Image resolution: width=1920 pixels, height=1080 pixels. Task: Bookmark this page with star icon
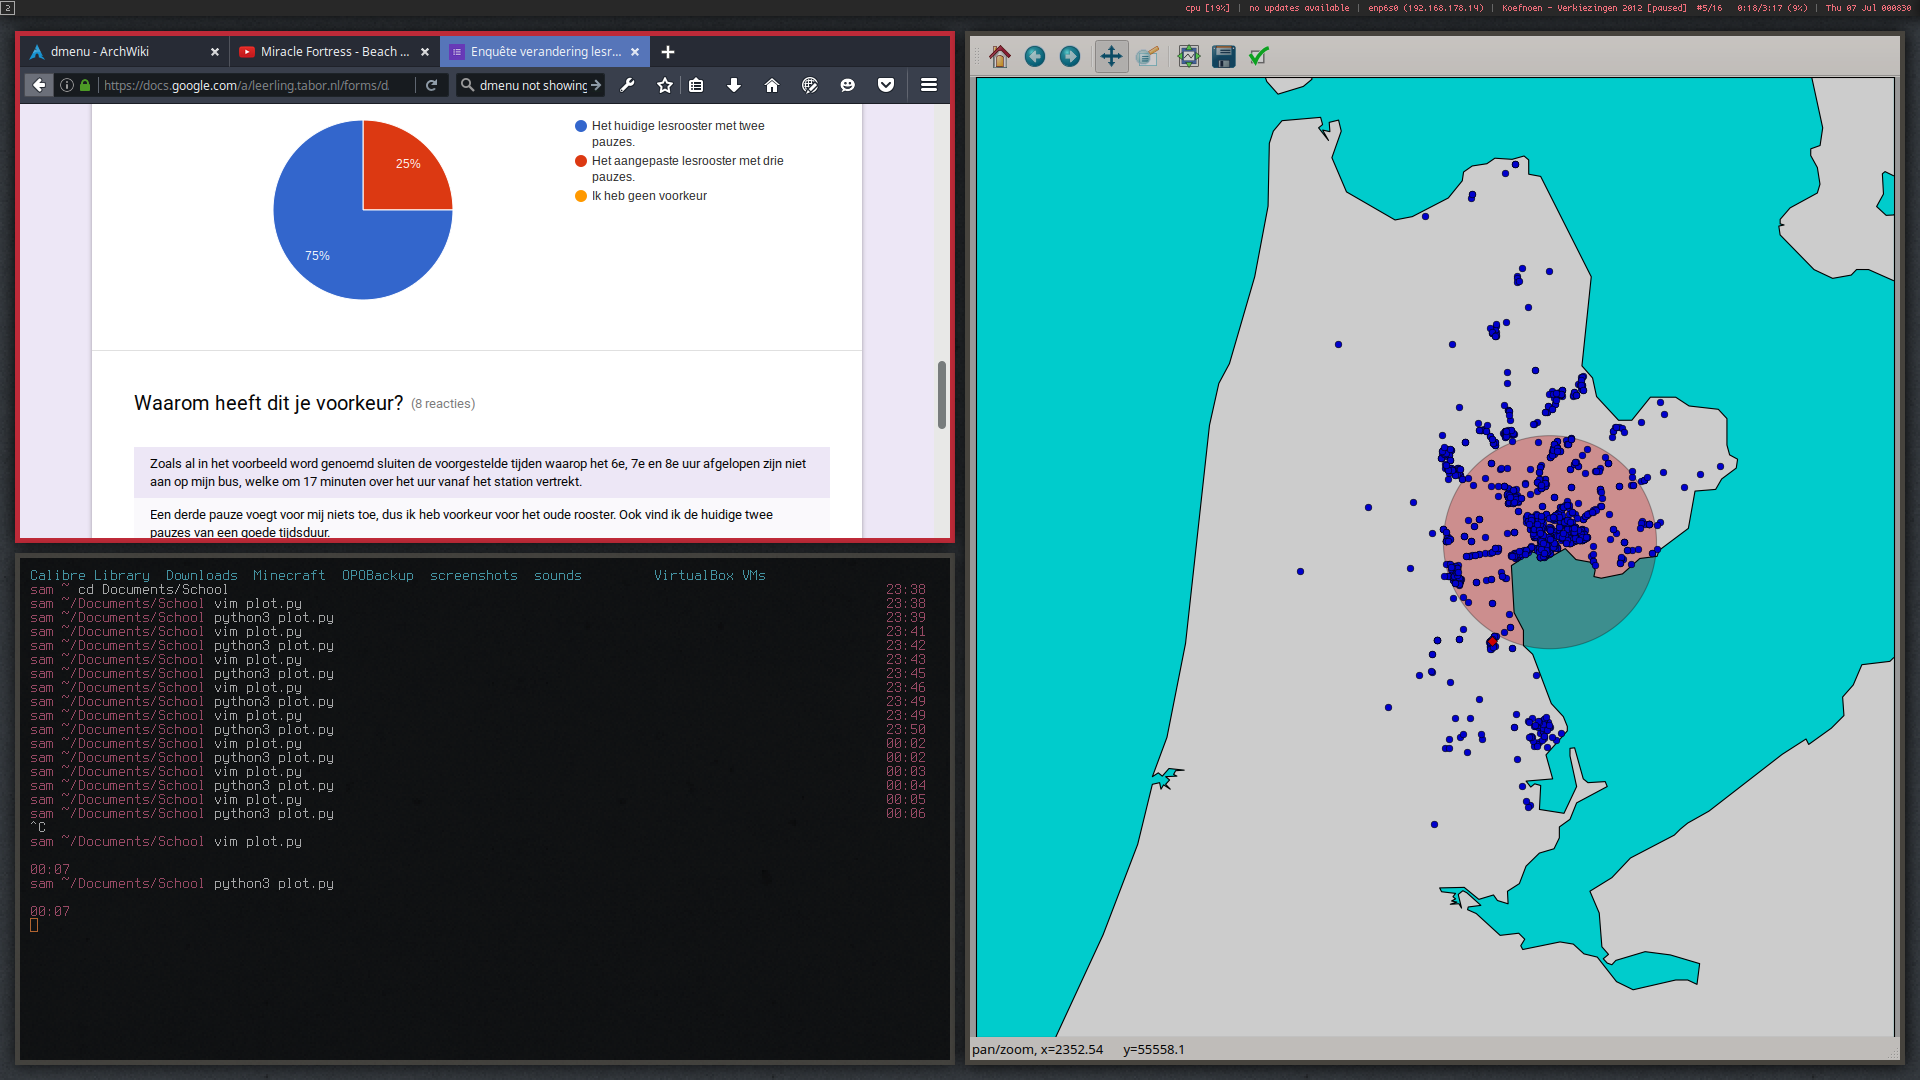tap(665, 86)
